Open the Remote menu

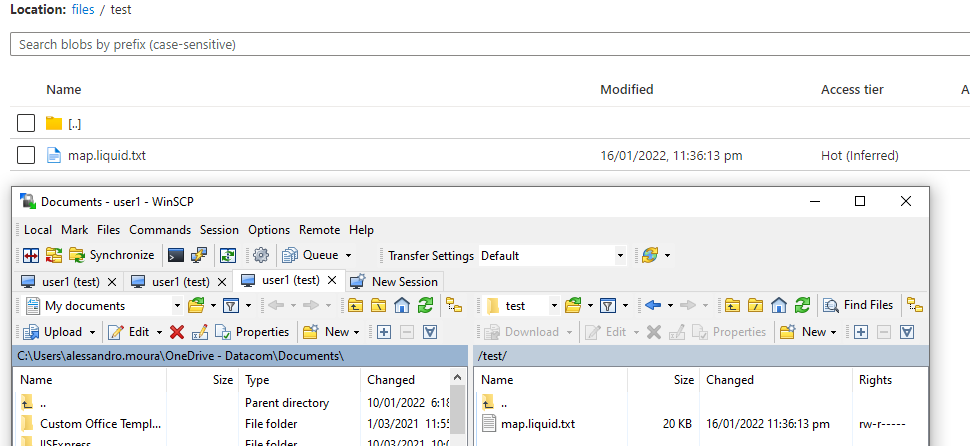tap(320, 229)
